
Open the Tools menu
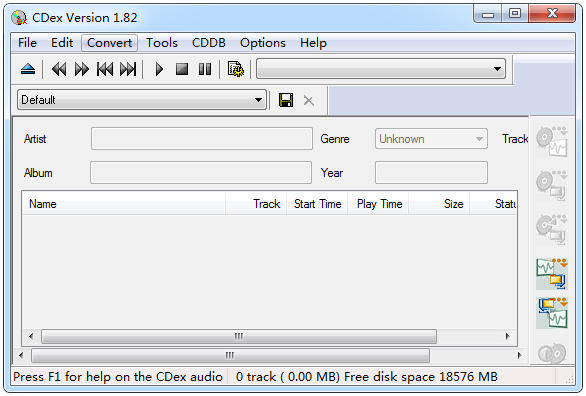coord(161,43)
